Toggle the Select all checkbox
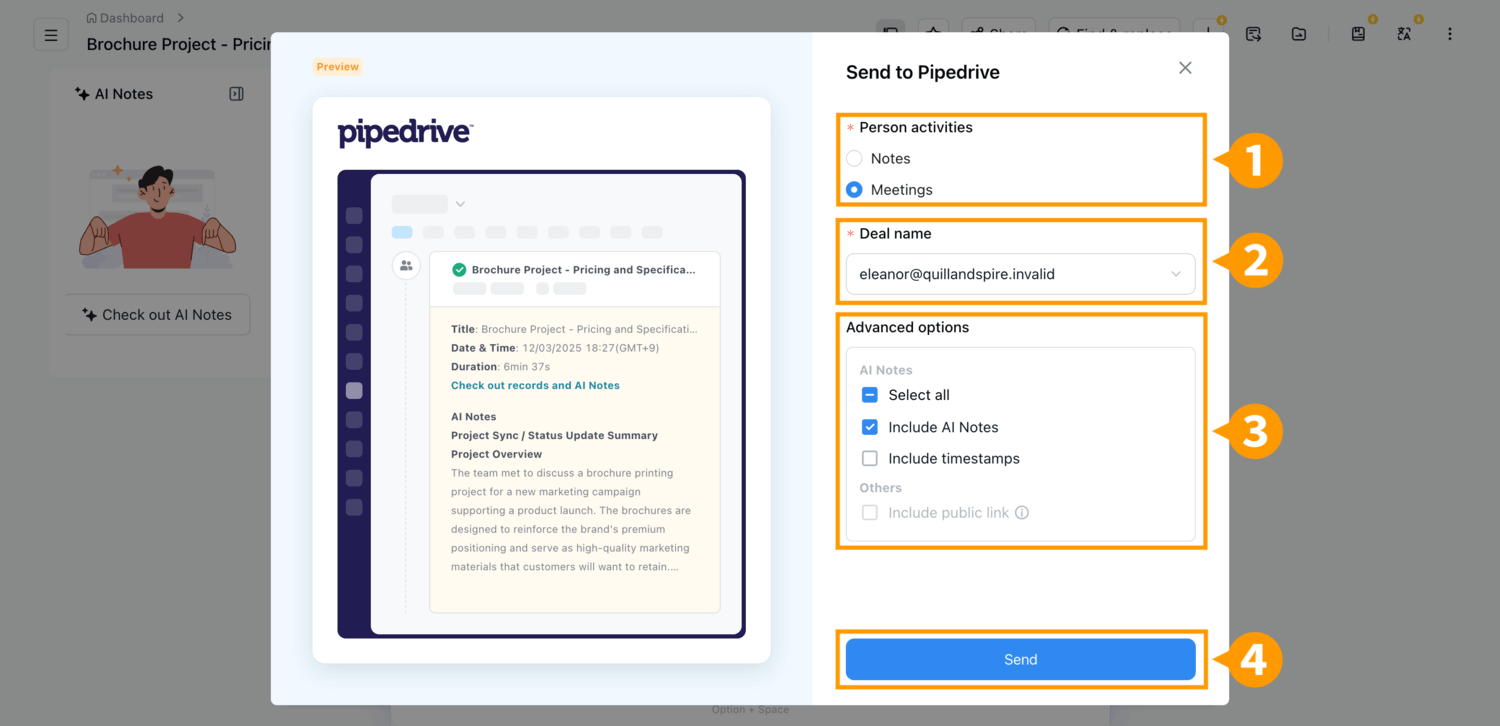 (870, 395)
